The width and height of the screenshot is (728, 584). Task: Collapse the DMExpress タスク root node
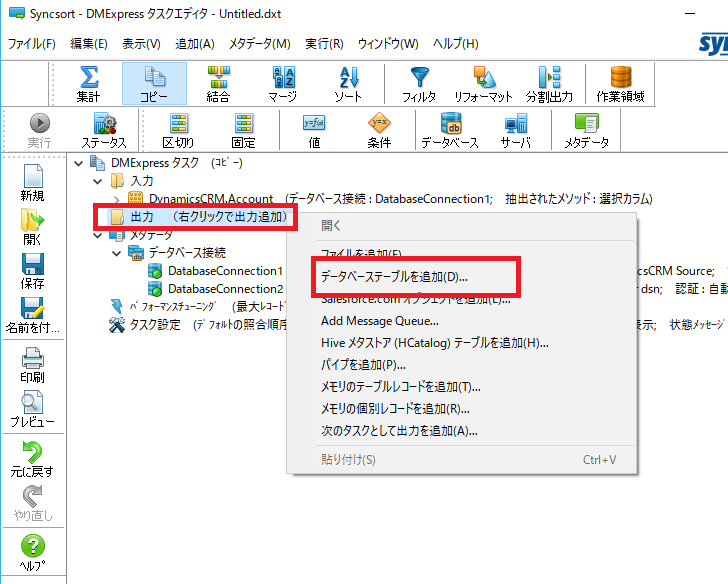(79, 163)
